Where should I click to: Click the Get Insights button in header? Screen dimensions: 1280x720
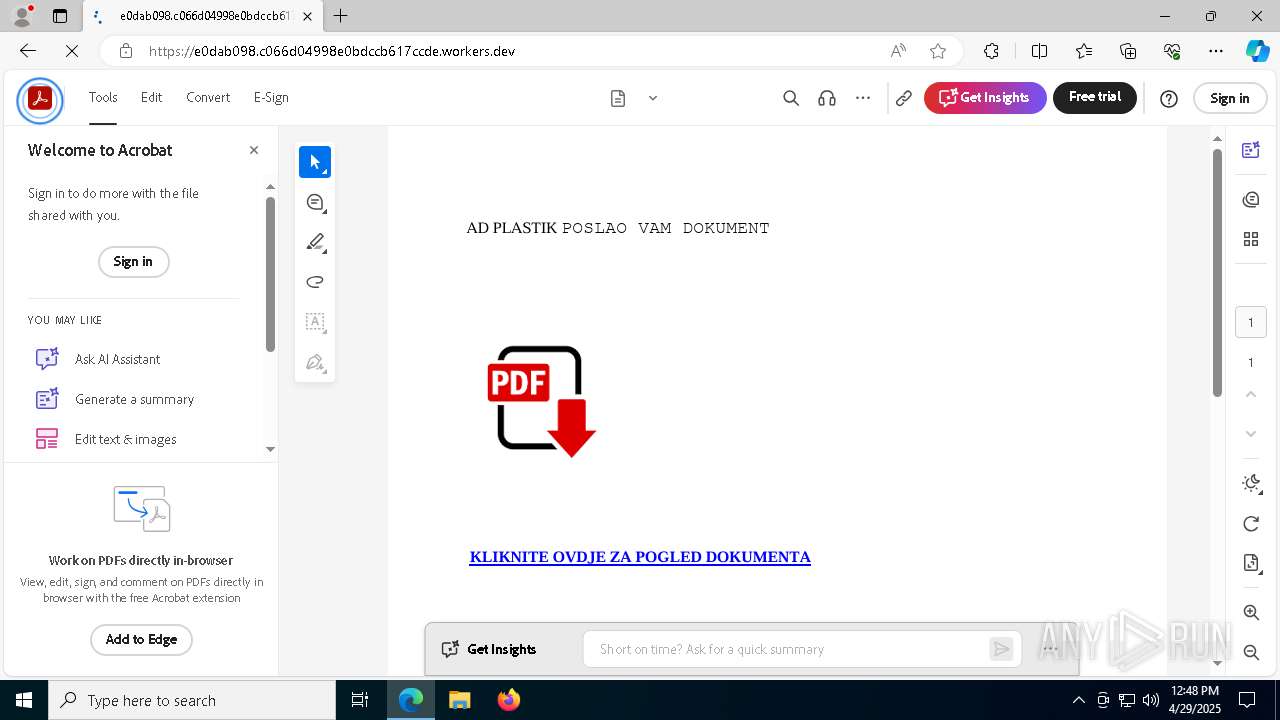[985, 98]
